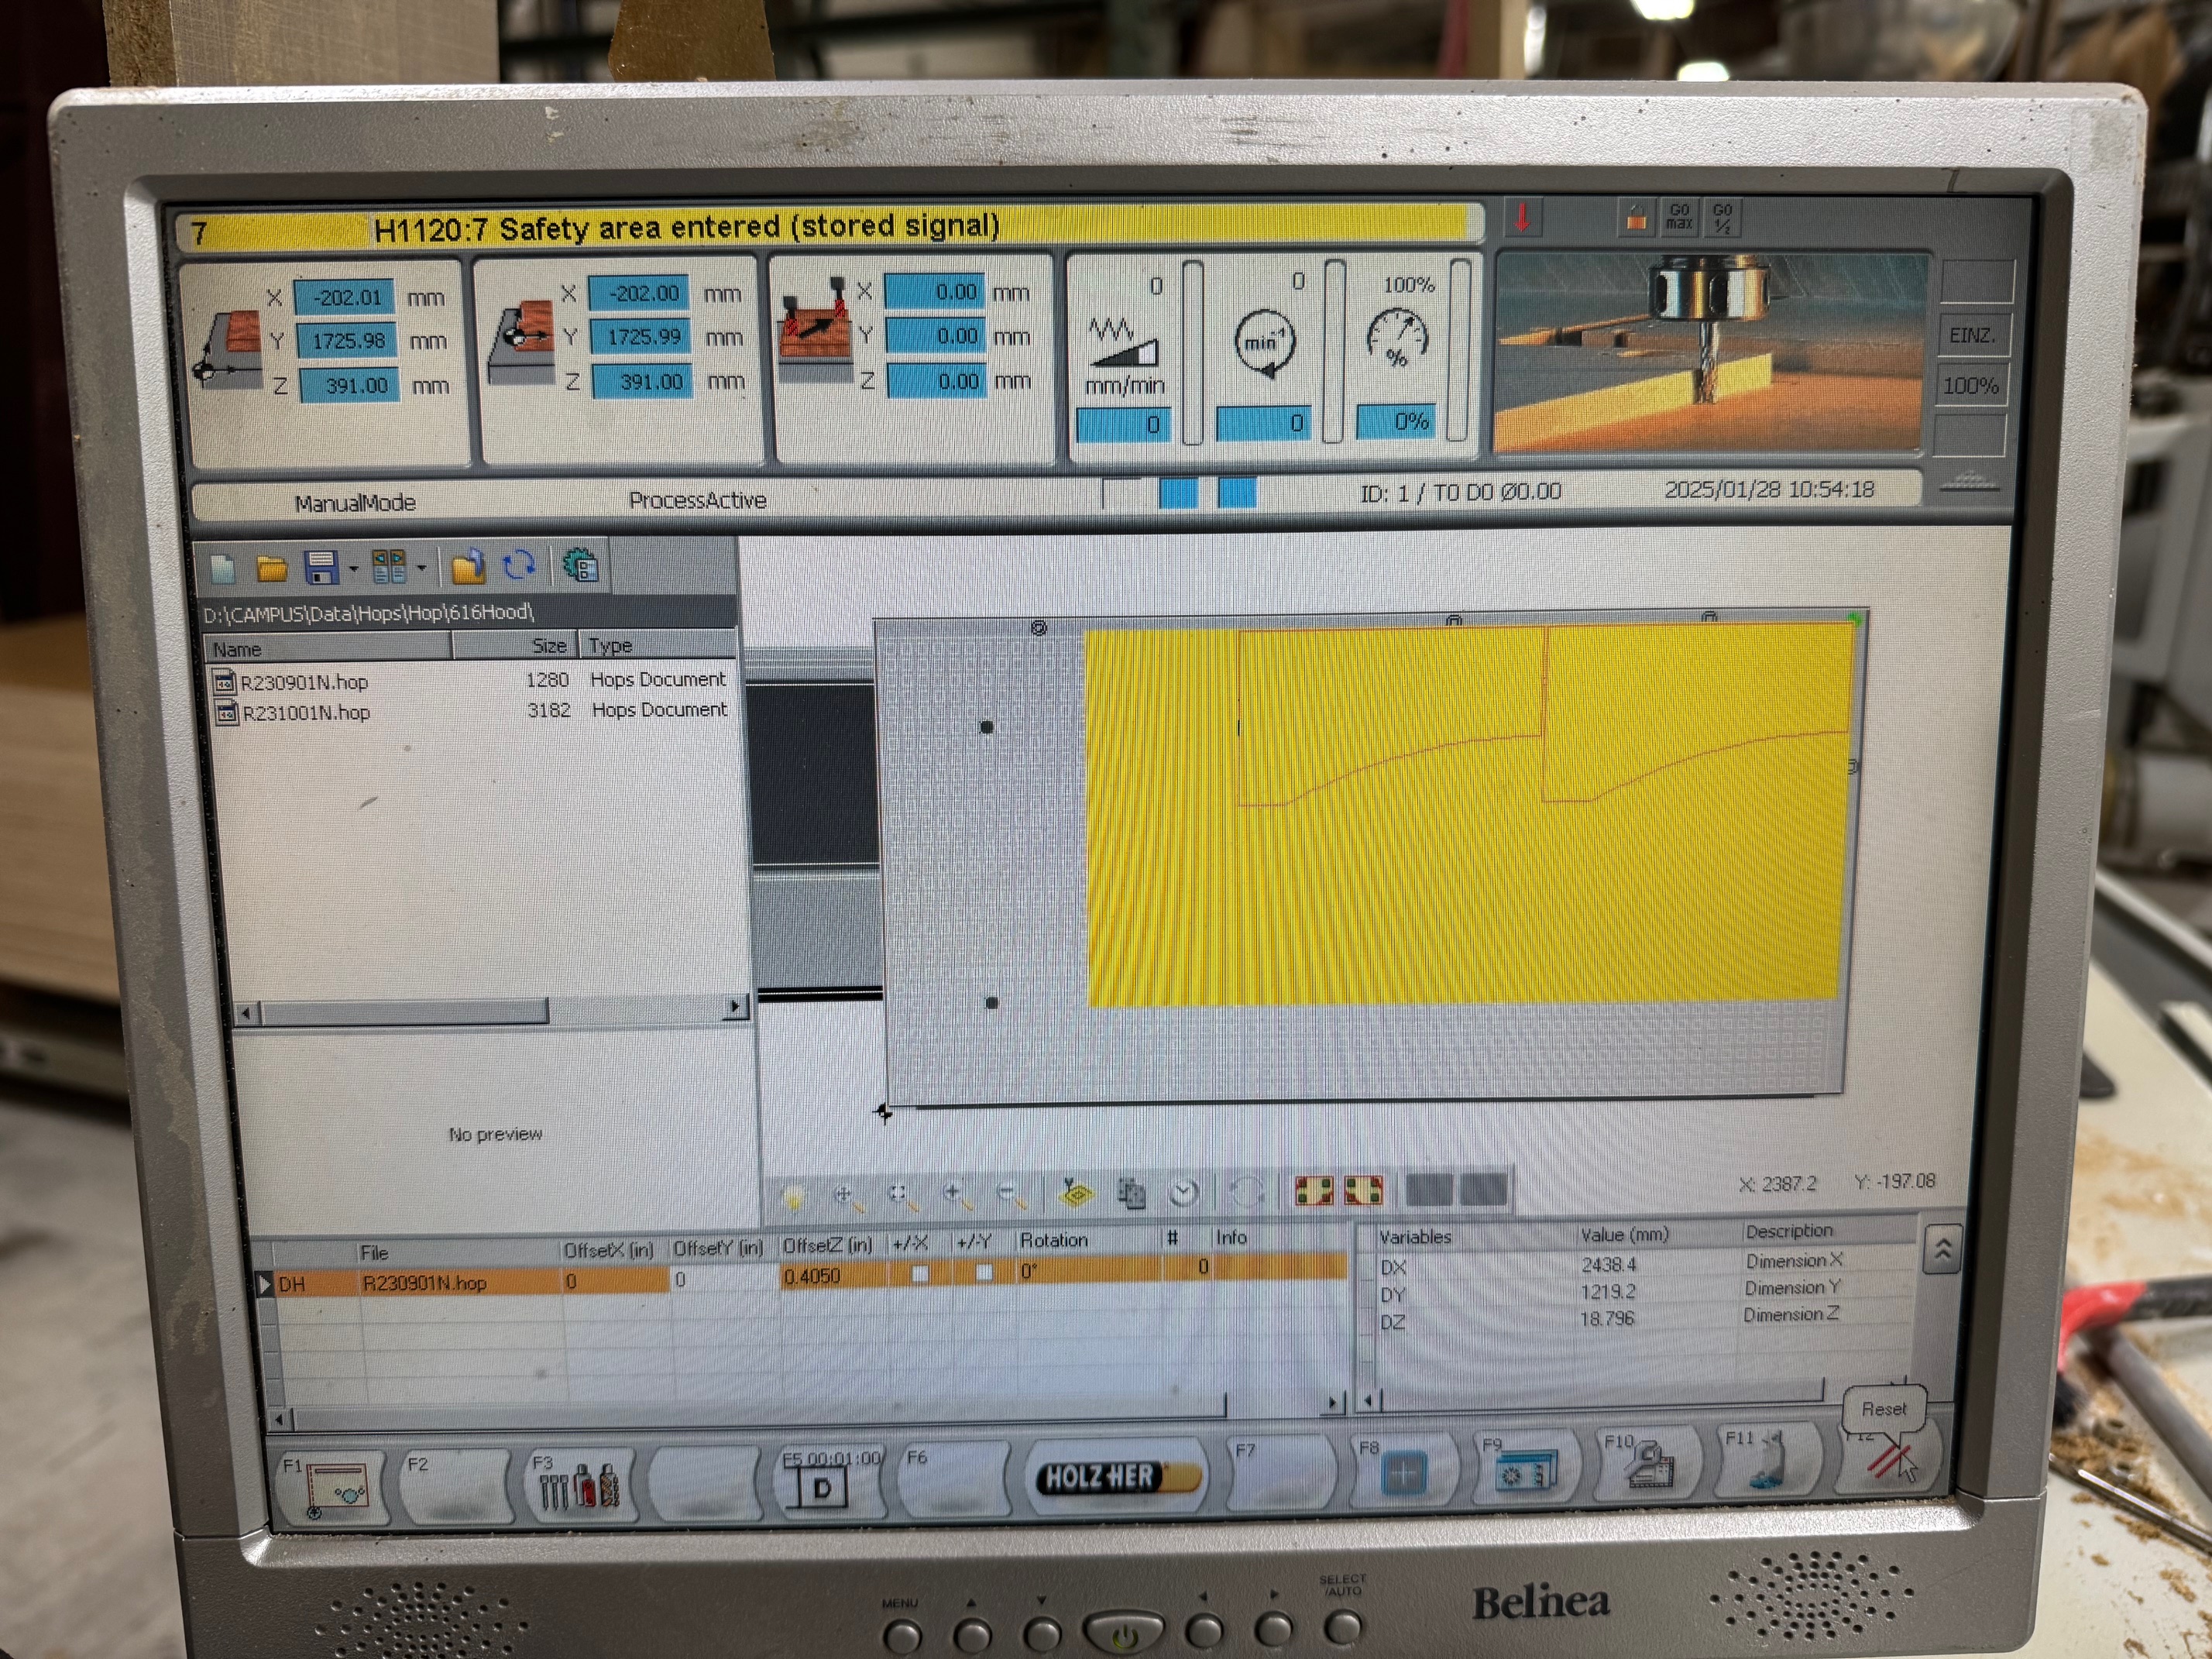
Task: Open the yellow folder icon in file toolbar
Action: [x=271, y=569]
